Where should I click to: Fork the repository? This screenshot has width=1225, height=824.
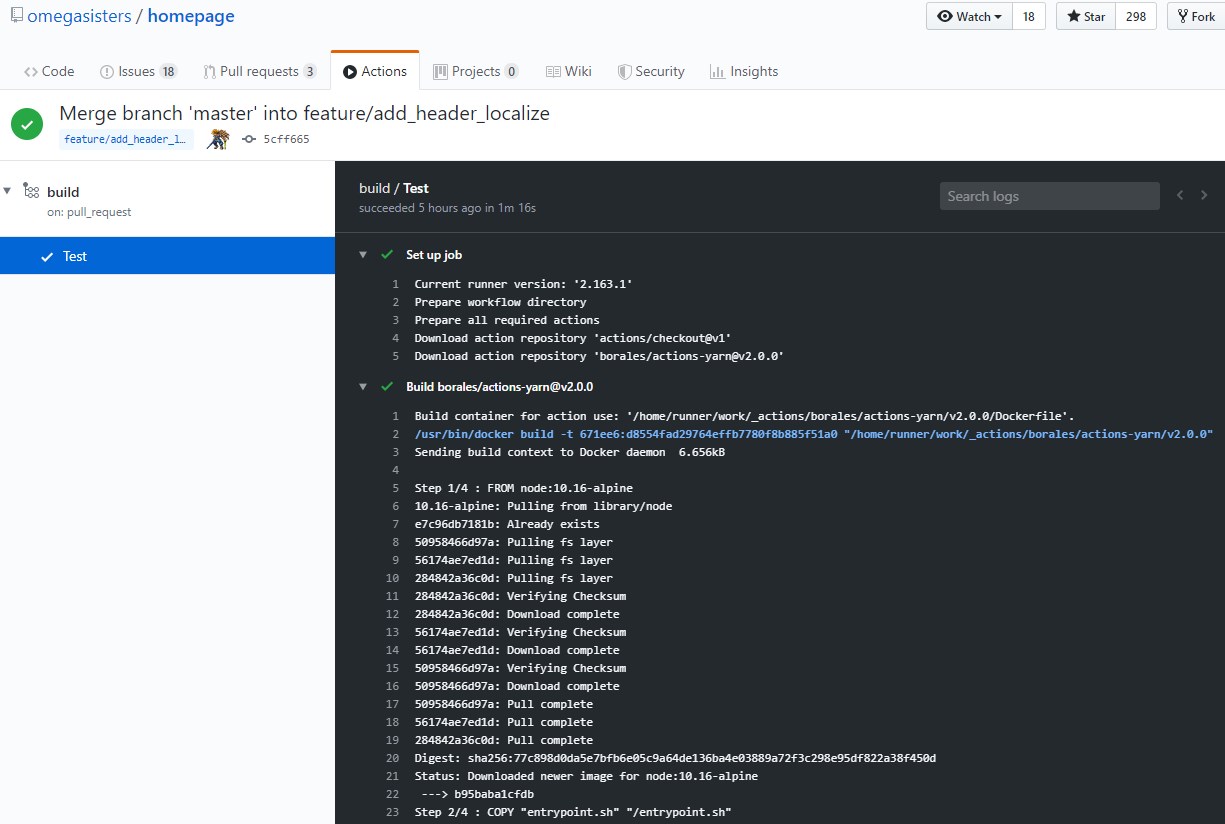pos(1195,17)
